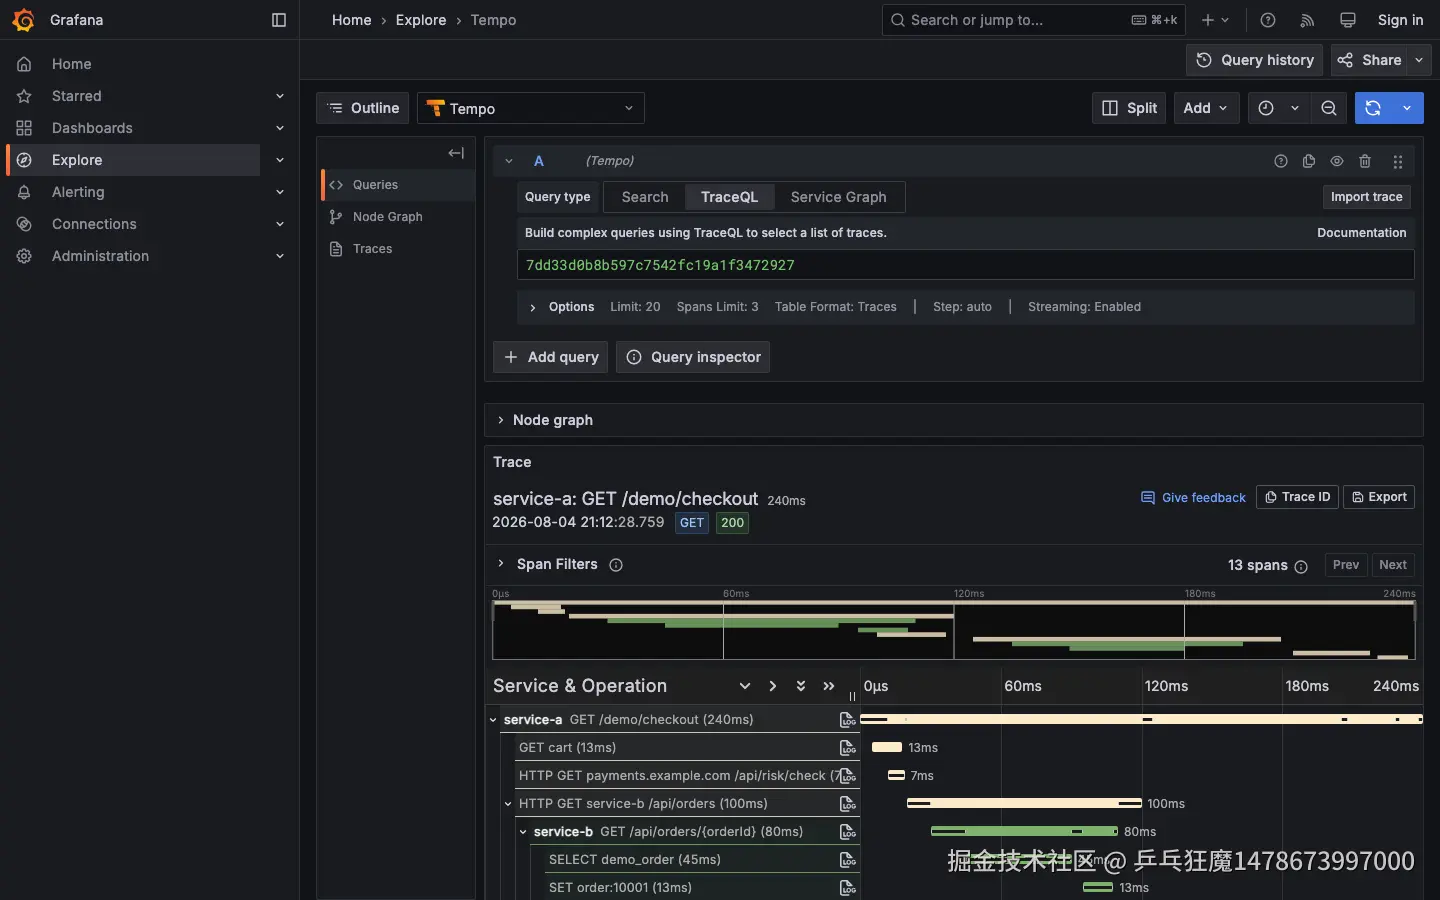This screenshot has width=1440, height=900.
Task: Open Starred in the sidebar
Action: [x=76, y=96]
